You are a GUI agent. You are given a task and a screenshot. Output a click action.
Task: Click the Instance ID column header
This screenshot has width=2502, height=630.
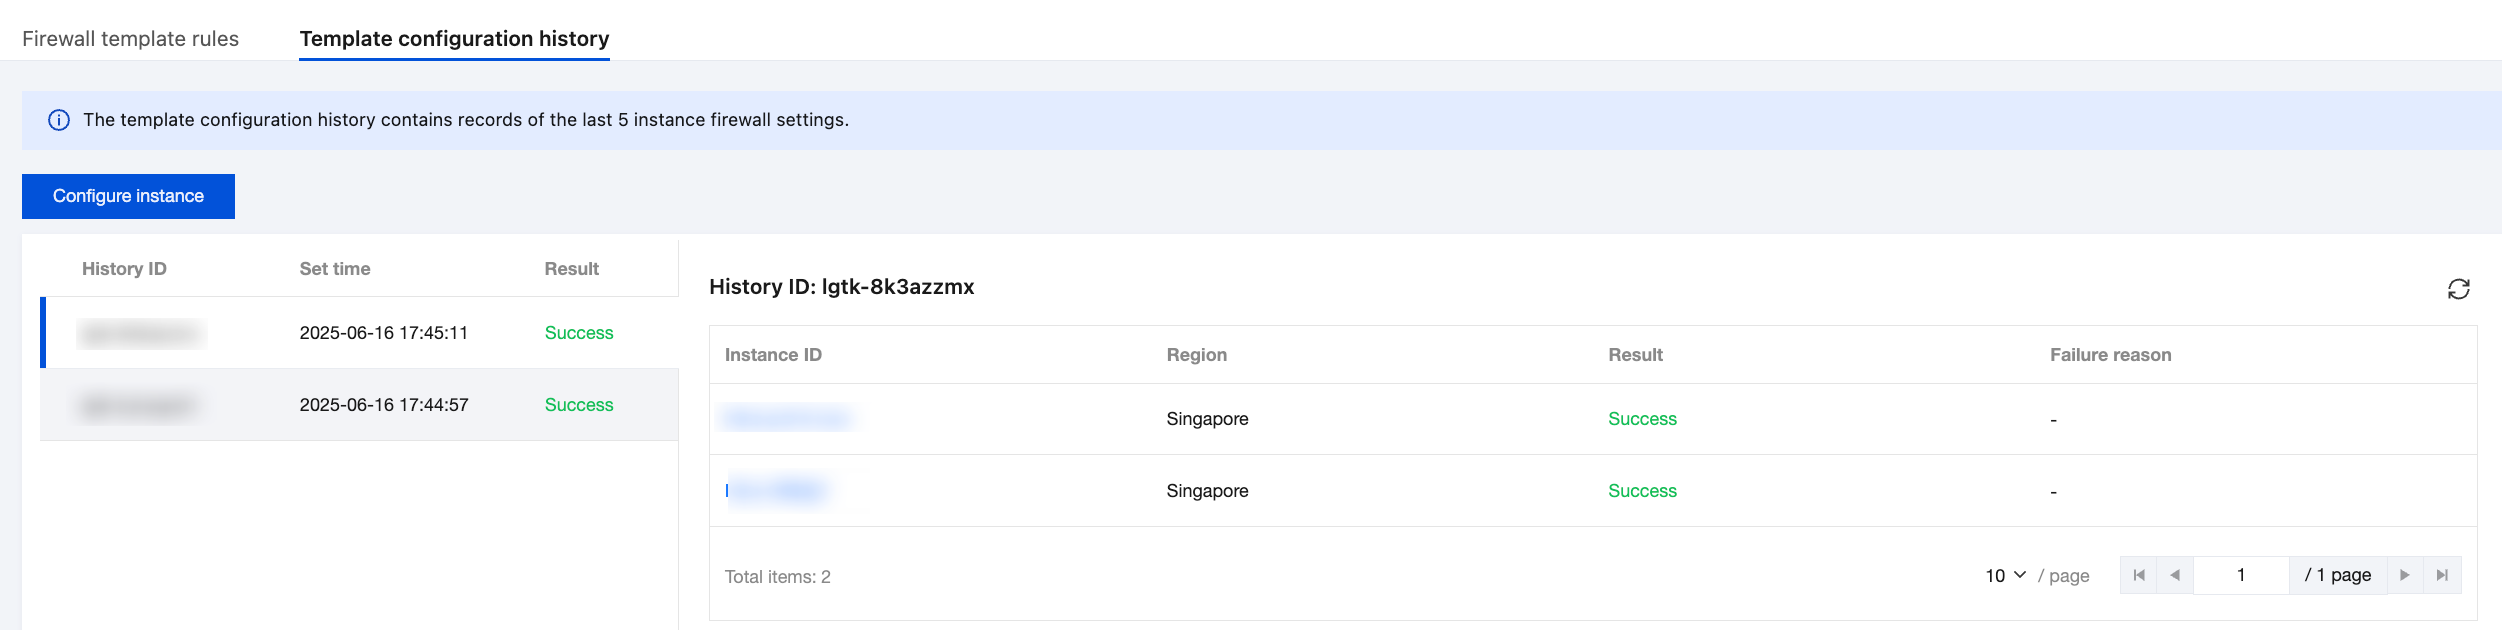(x=773, y=355)
